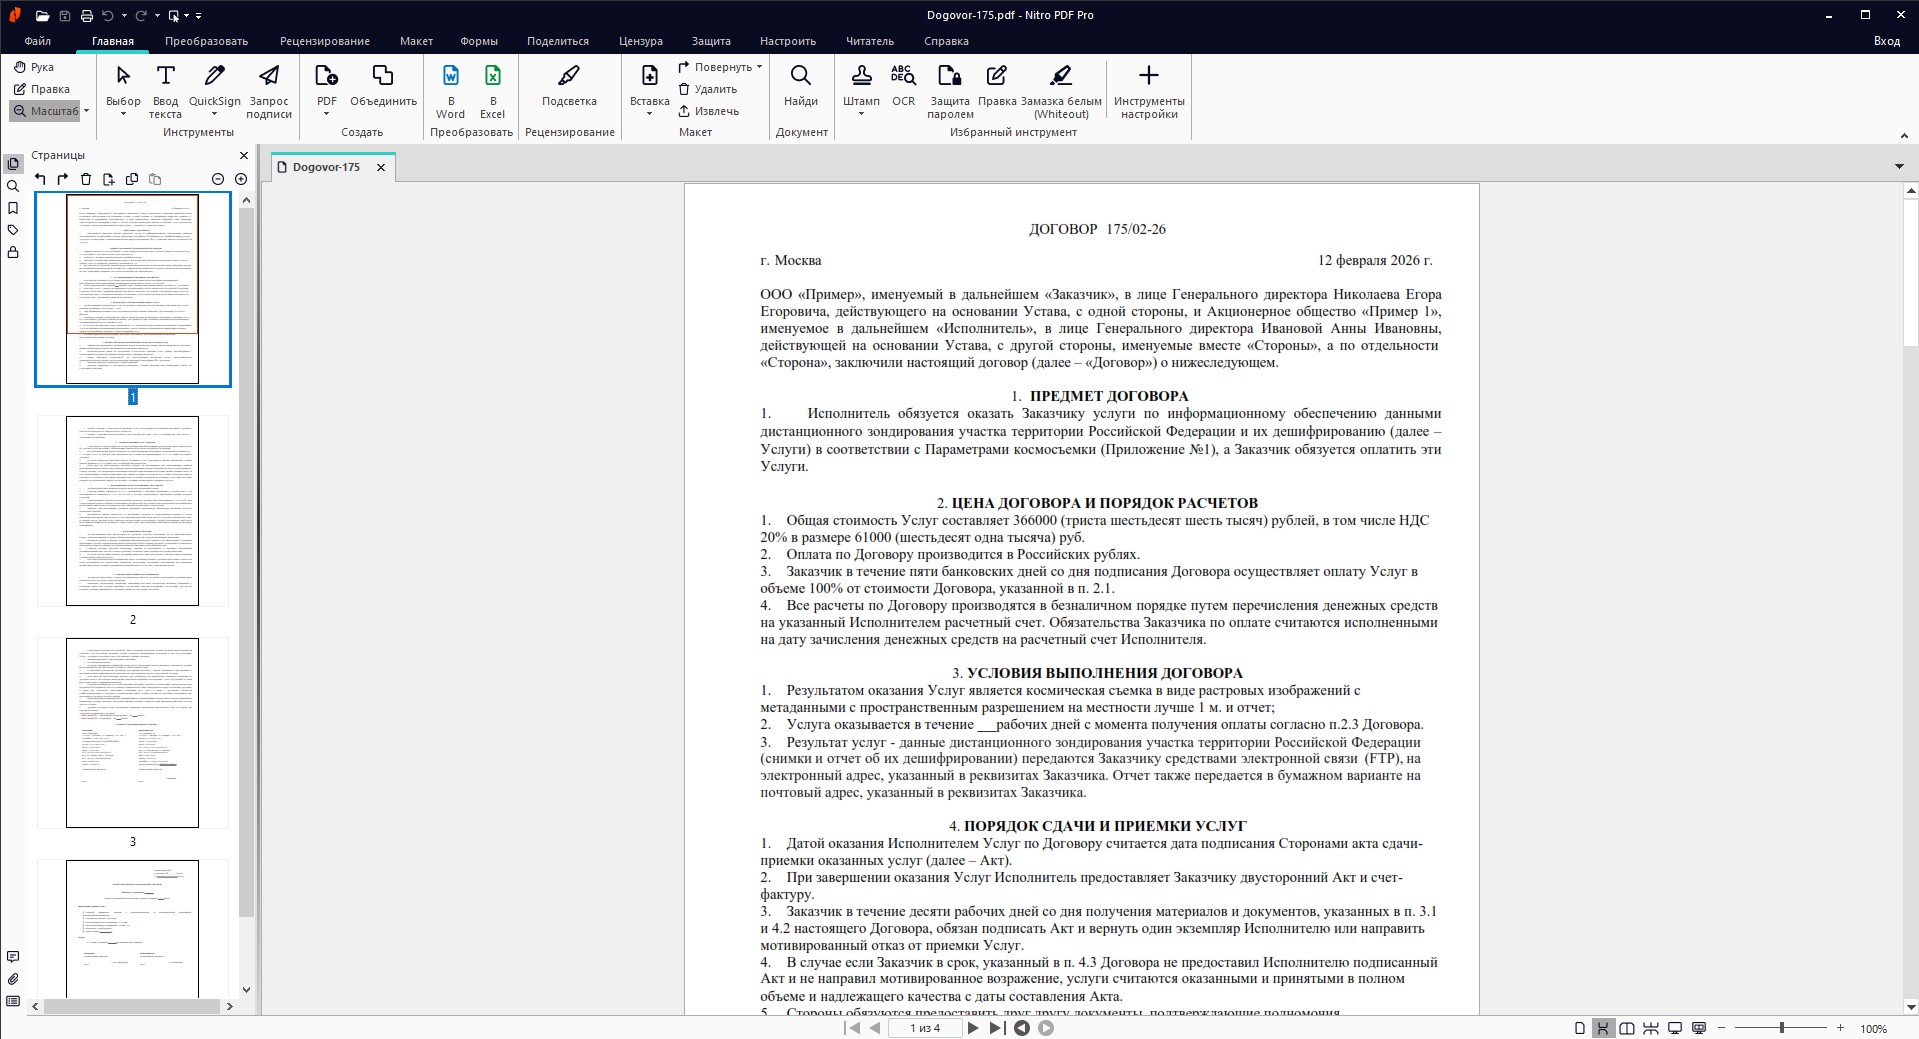Click Запрос подписи paper plane icon
Screen dimensions: 1919x1039
coord(268,76)
